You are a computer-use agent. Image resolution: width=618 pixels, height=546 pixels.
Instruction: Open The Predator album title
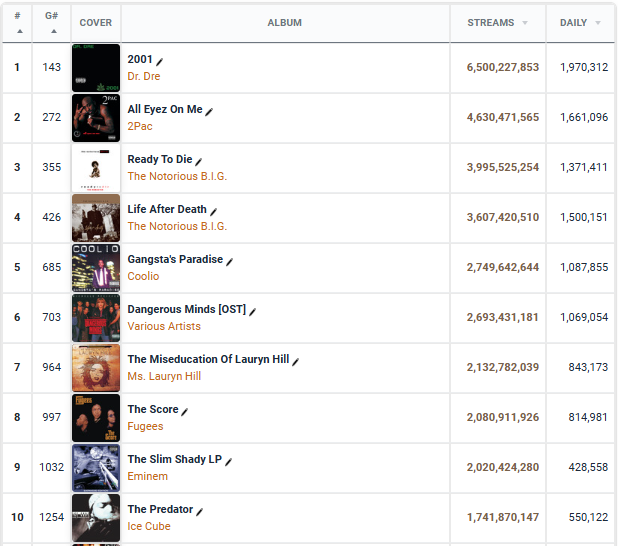pos(160,509)
